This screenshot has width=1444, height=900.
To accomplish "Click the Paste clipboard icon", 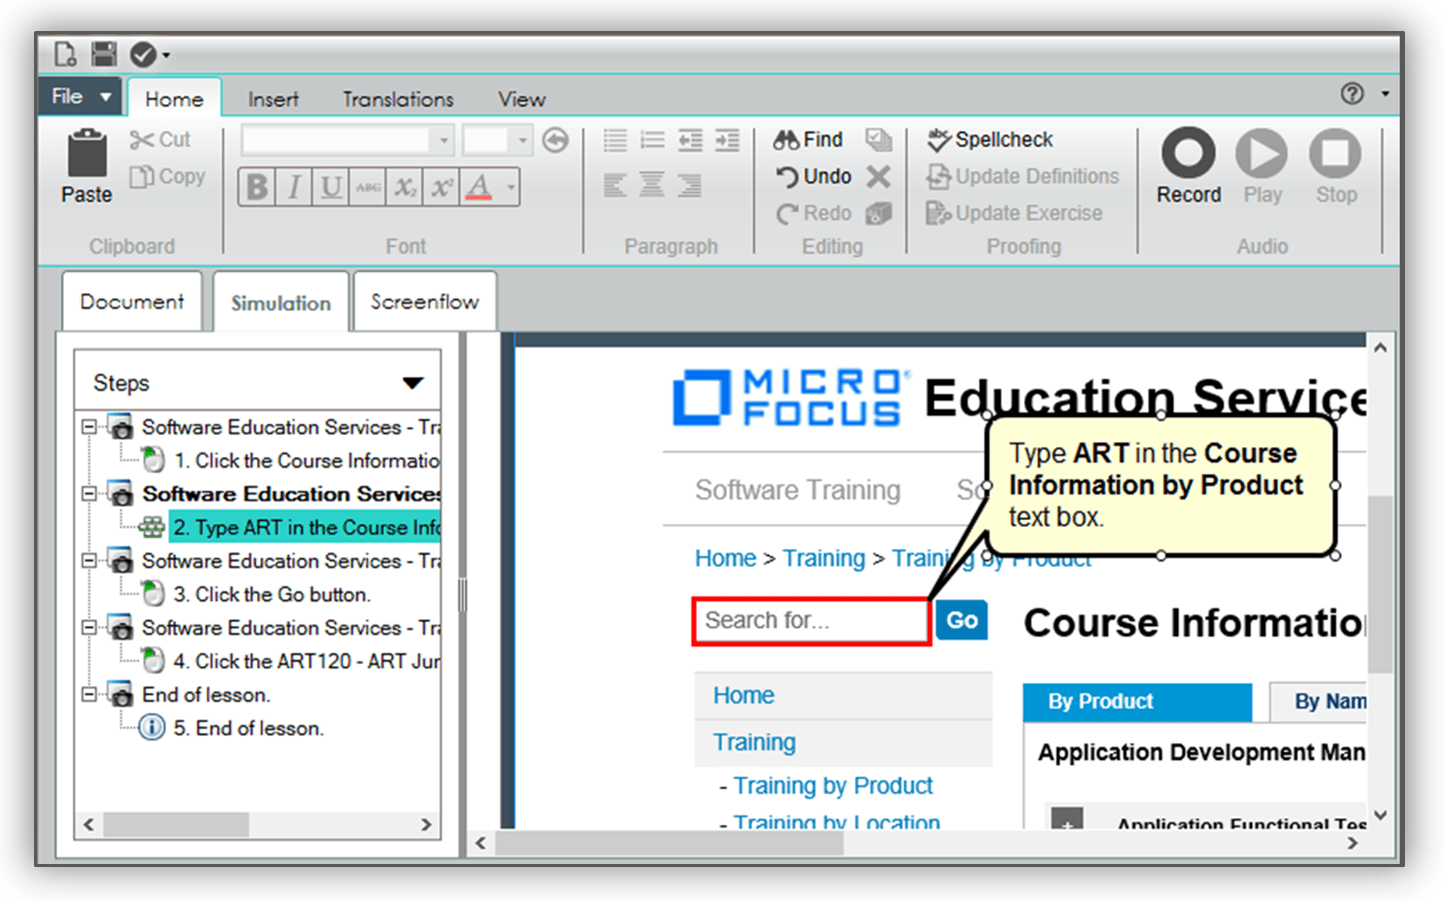I will coord(87,155).
